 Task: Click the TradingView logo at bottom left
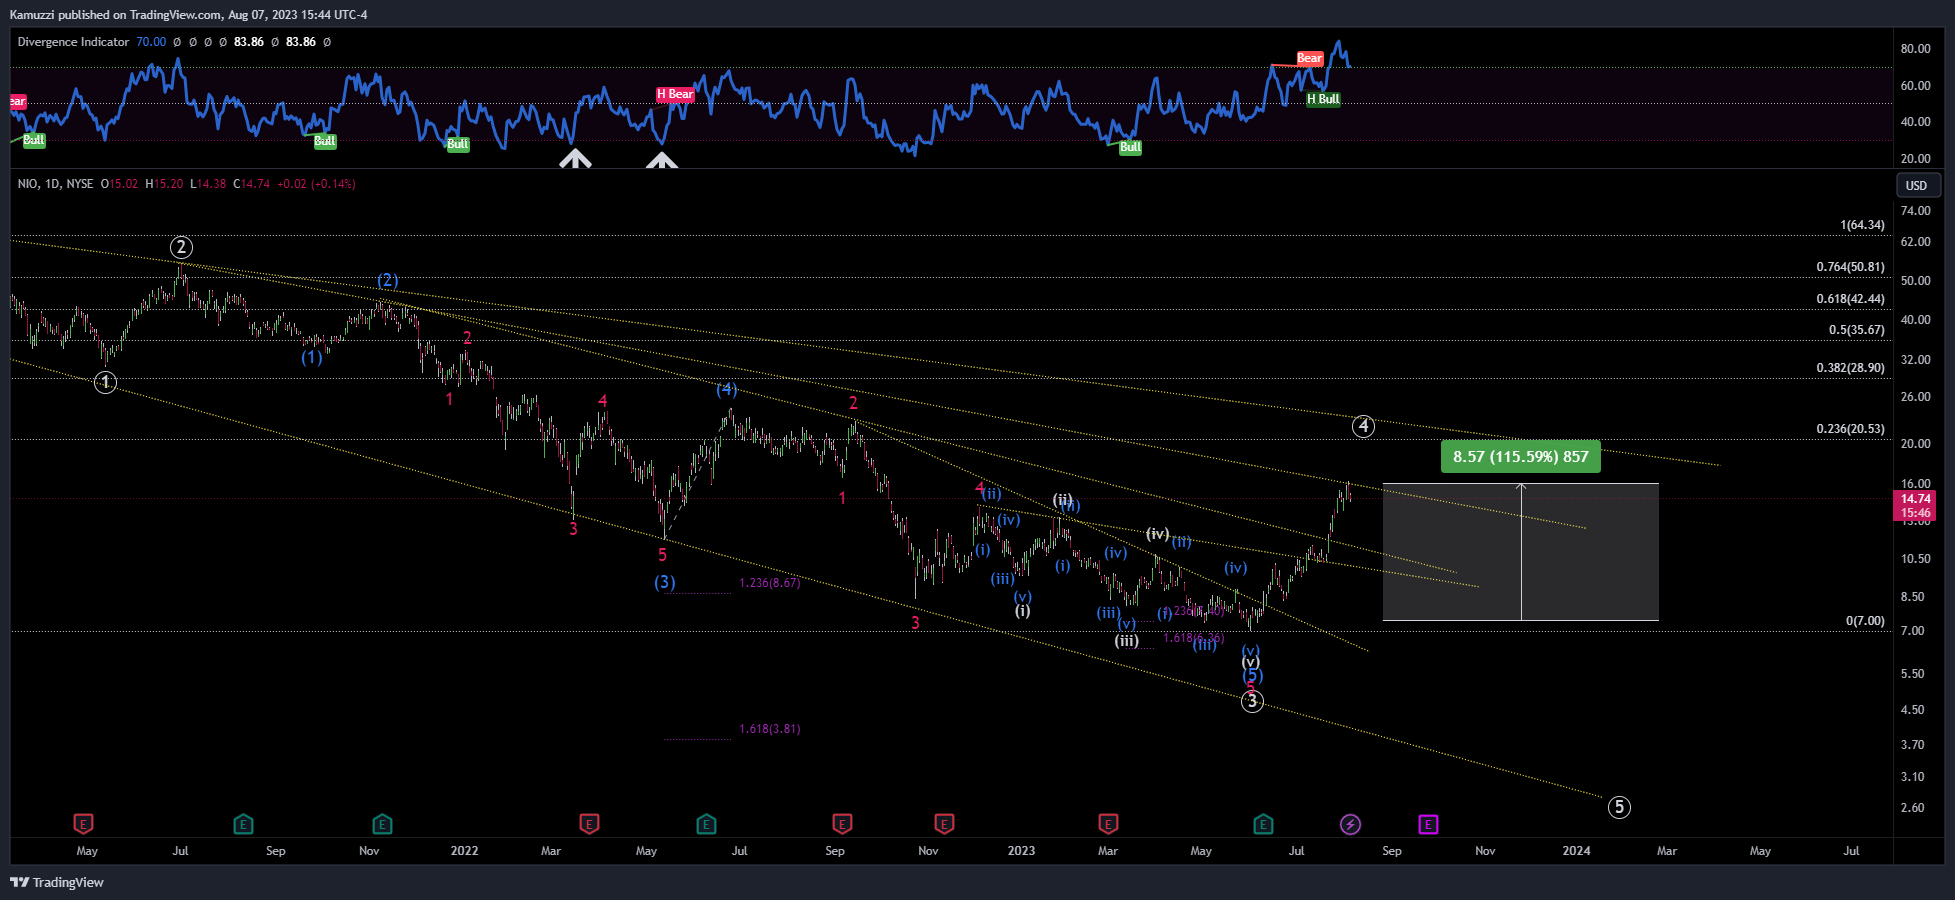click(x=57, y=882)
